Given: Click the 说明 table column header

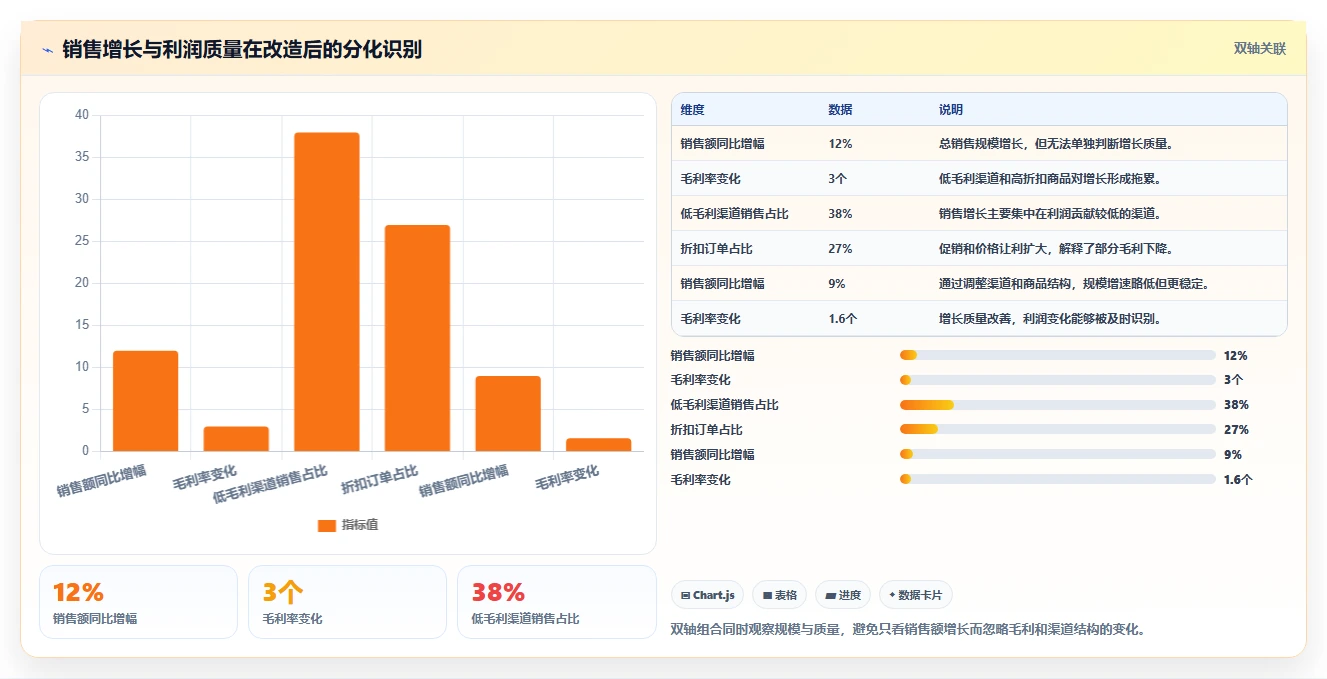Looking at the screenshot, I should tap(950, 110).
